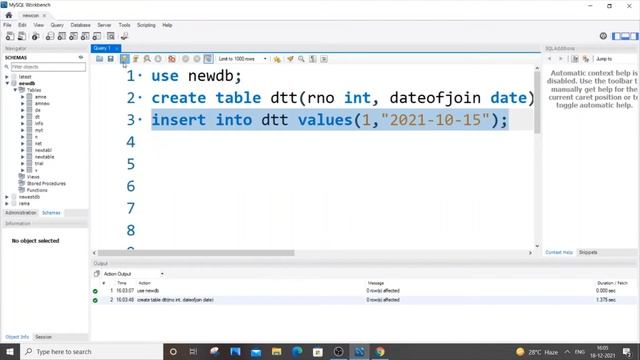Expand the info table node
Image resolution: width=640 pixels, height=360 pixels.
[x=22, y=123]
